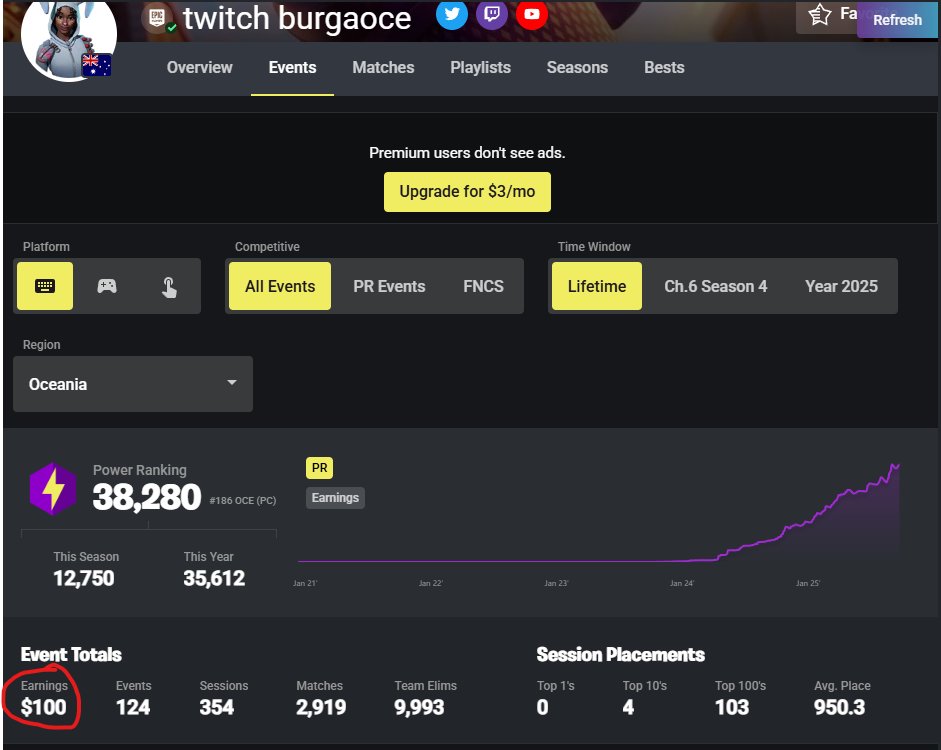The width and height of the screenshot is (941, 750).
Task: Open the Oceania region dropdown
Action: [x=133, y=384]
